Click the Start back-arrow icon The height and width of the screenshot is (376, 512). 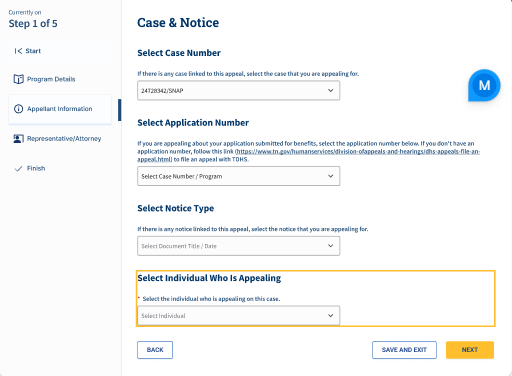(18, 51)
